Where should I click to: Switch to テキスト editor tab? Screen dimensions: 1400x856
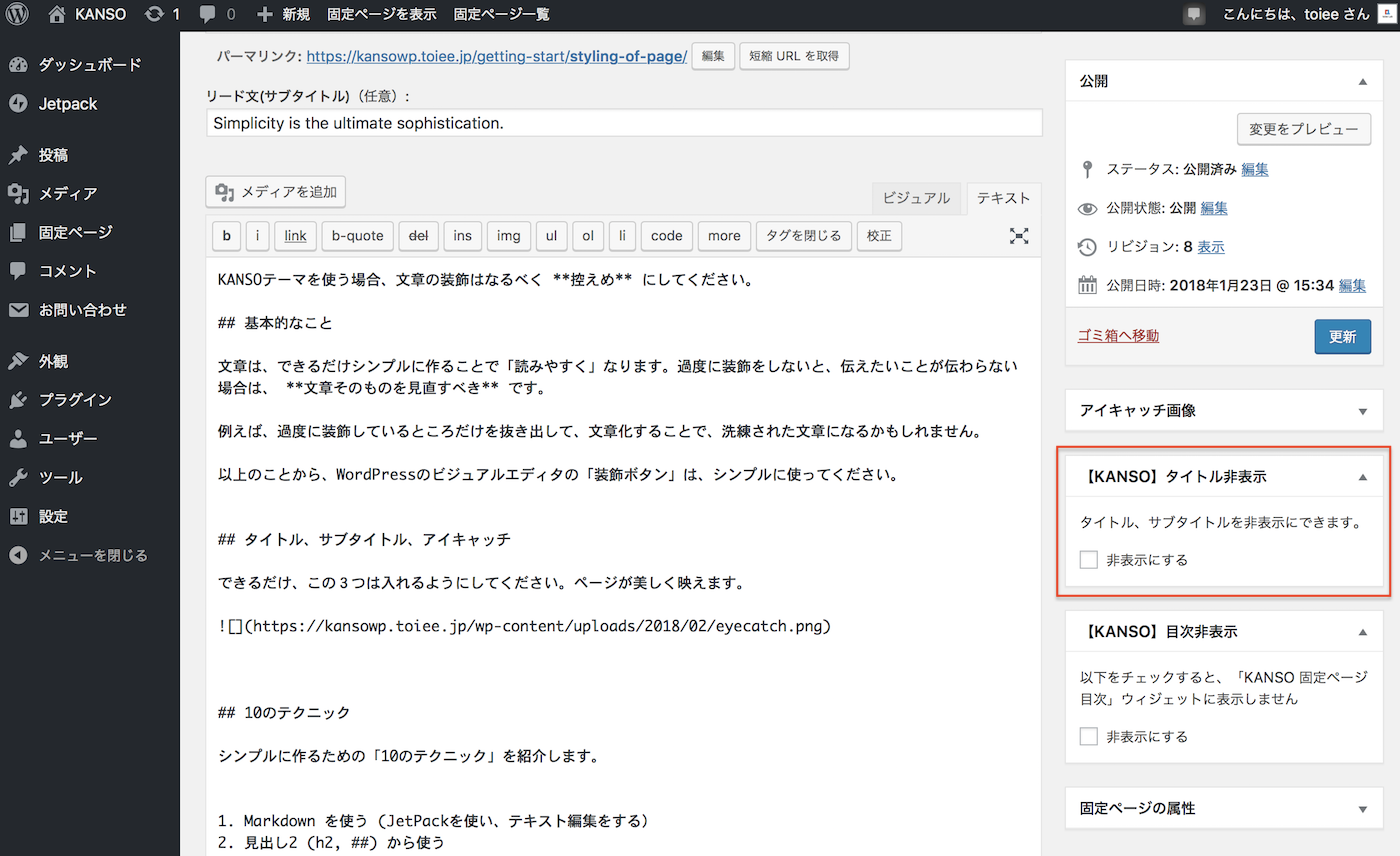click(x=1003, y=198)
